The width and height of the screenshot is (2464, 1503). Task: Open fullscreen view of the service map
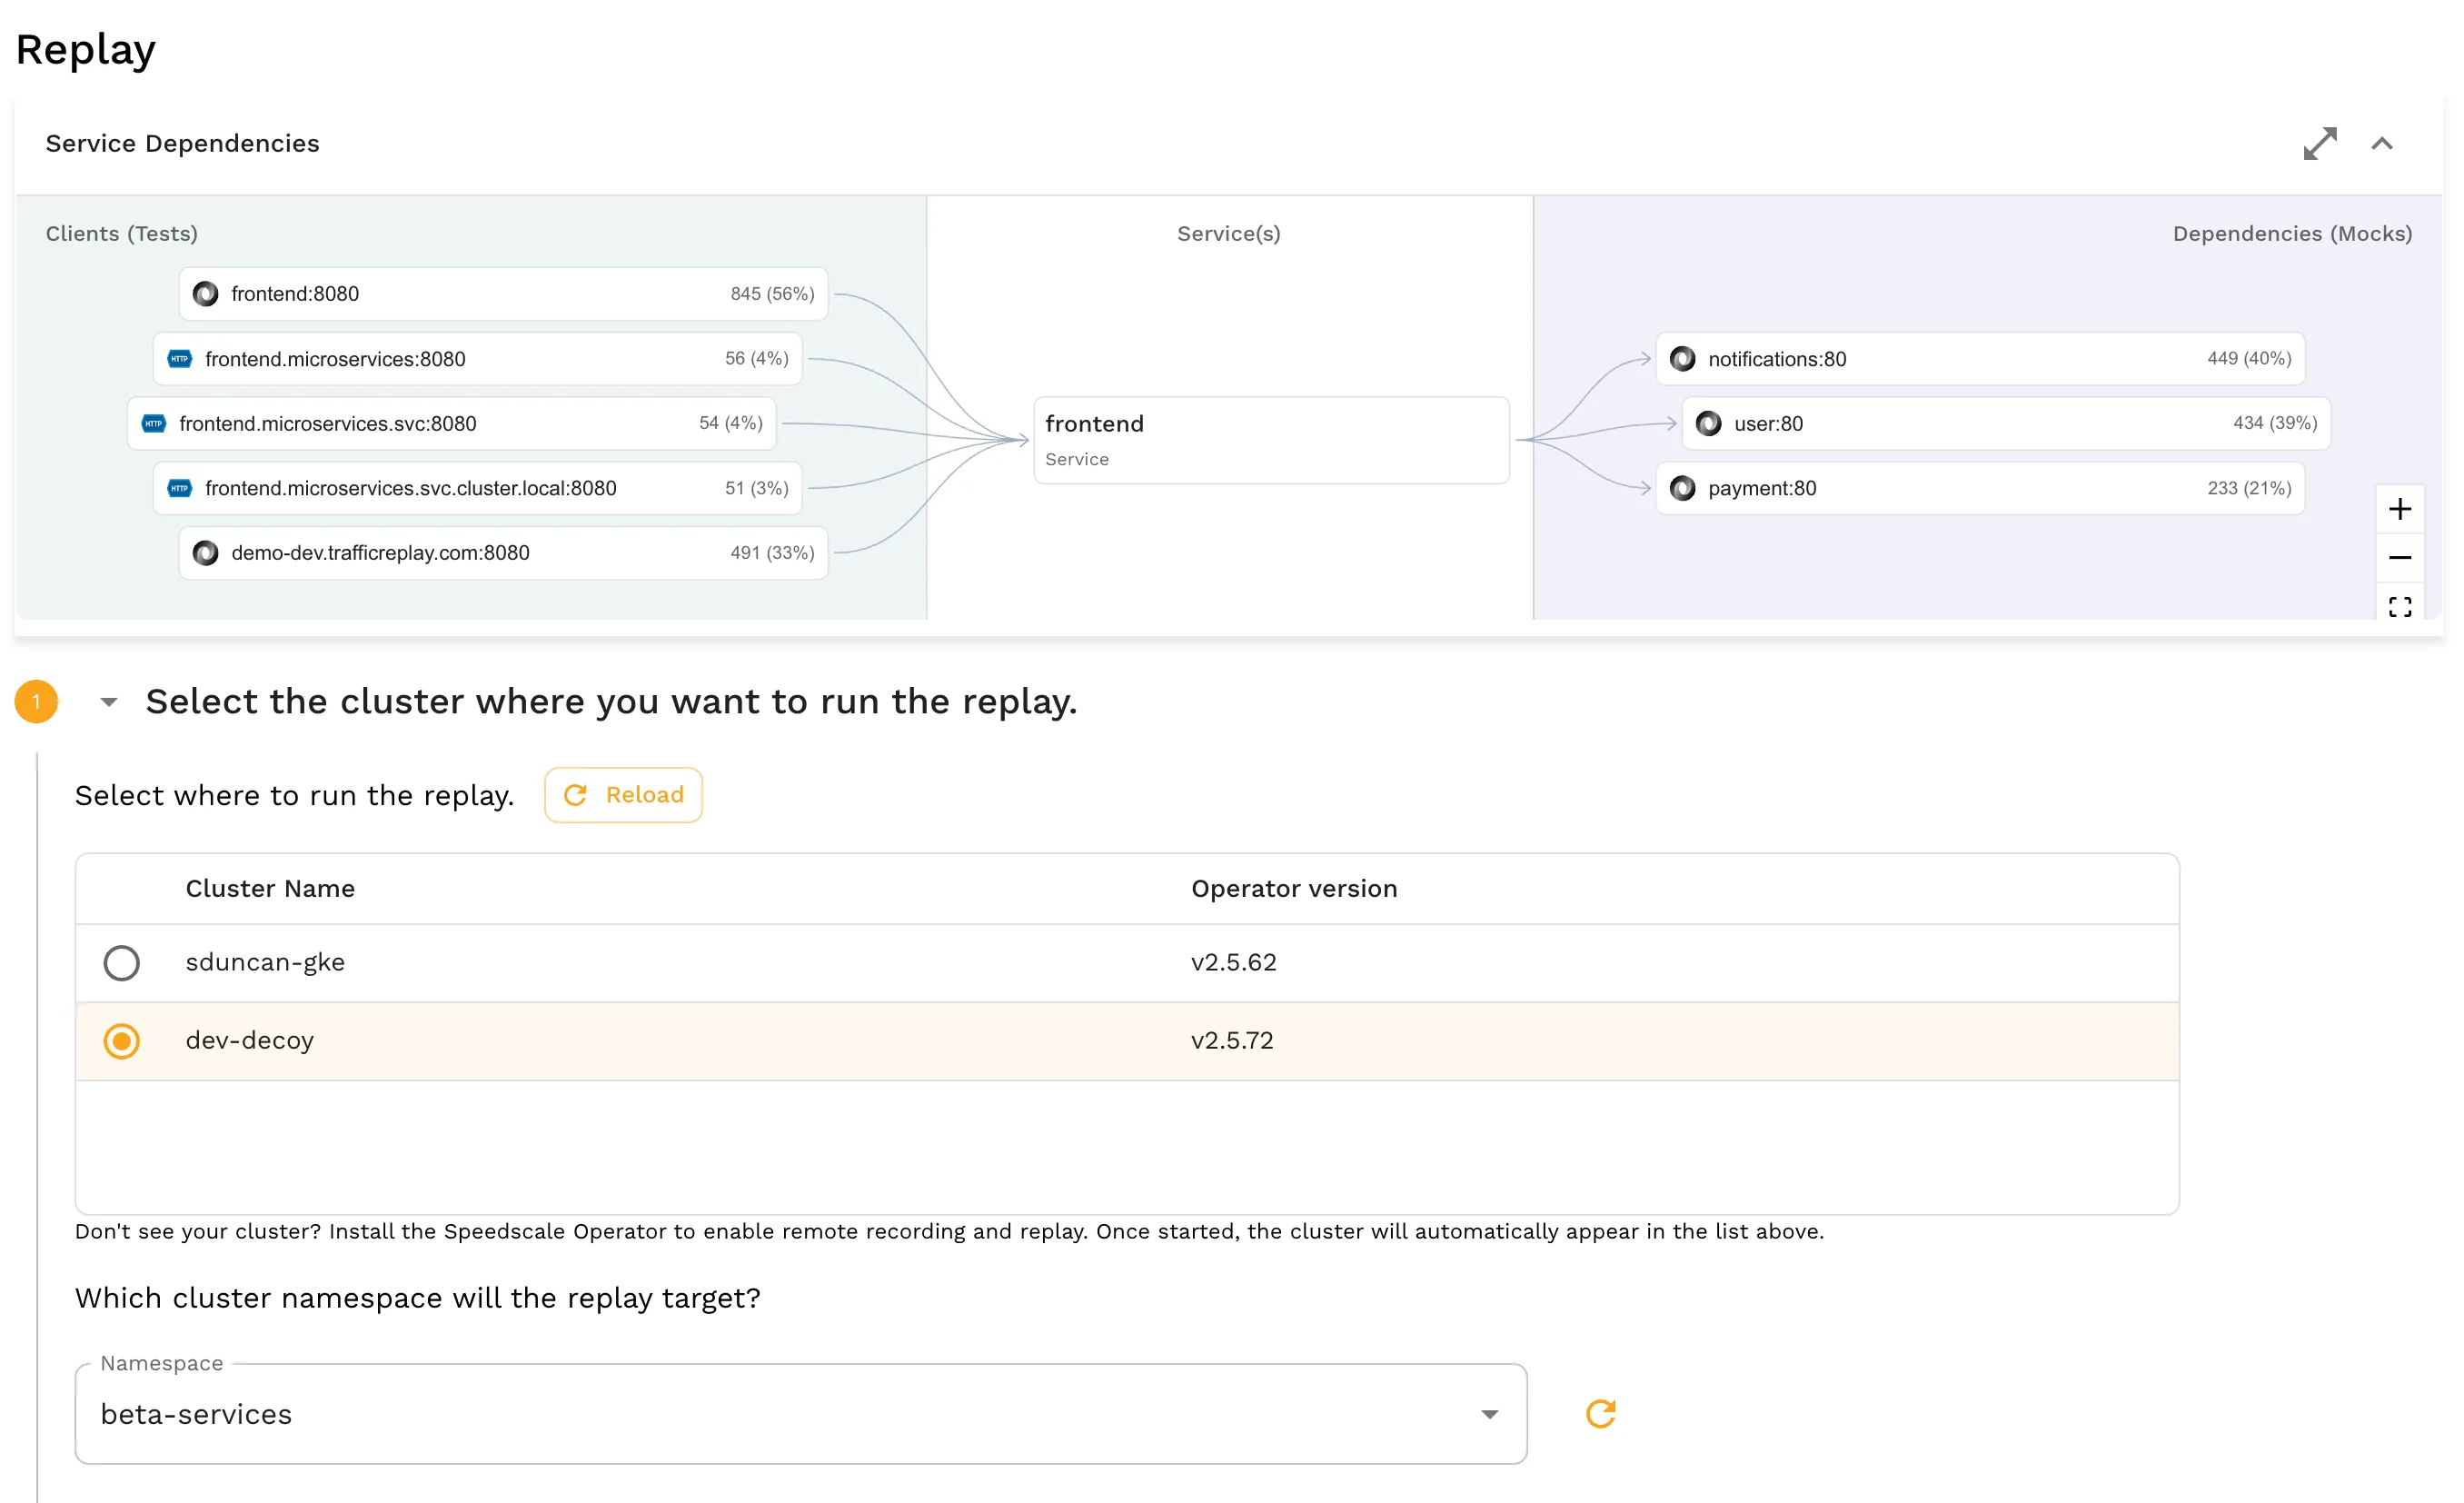point(2400,606)
